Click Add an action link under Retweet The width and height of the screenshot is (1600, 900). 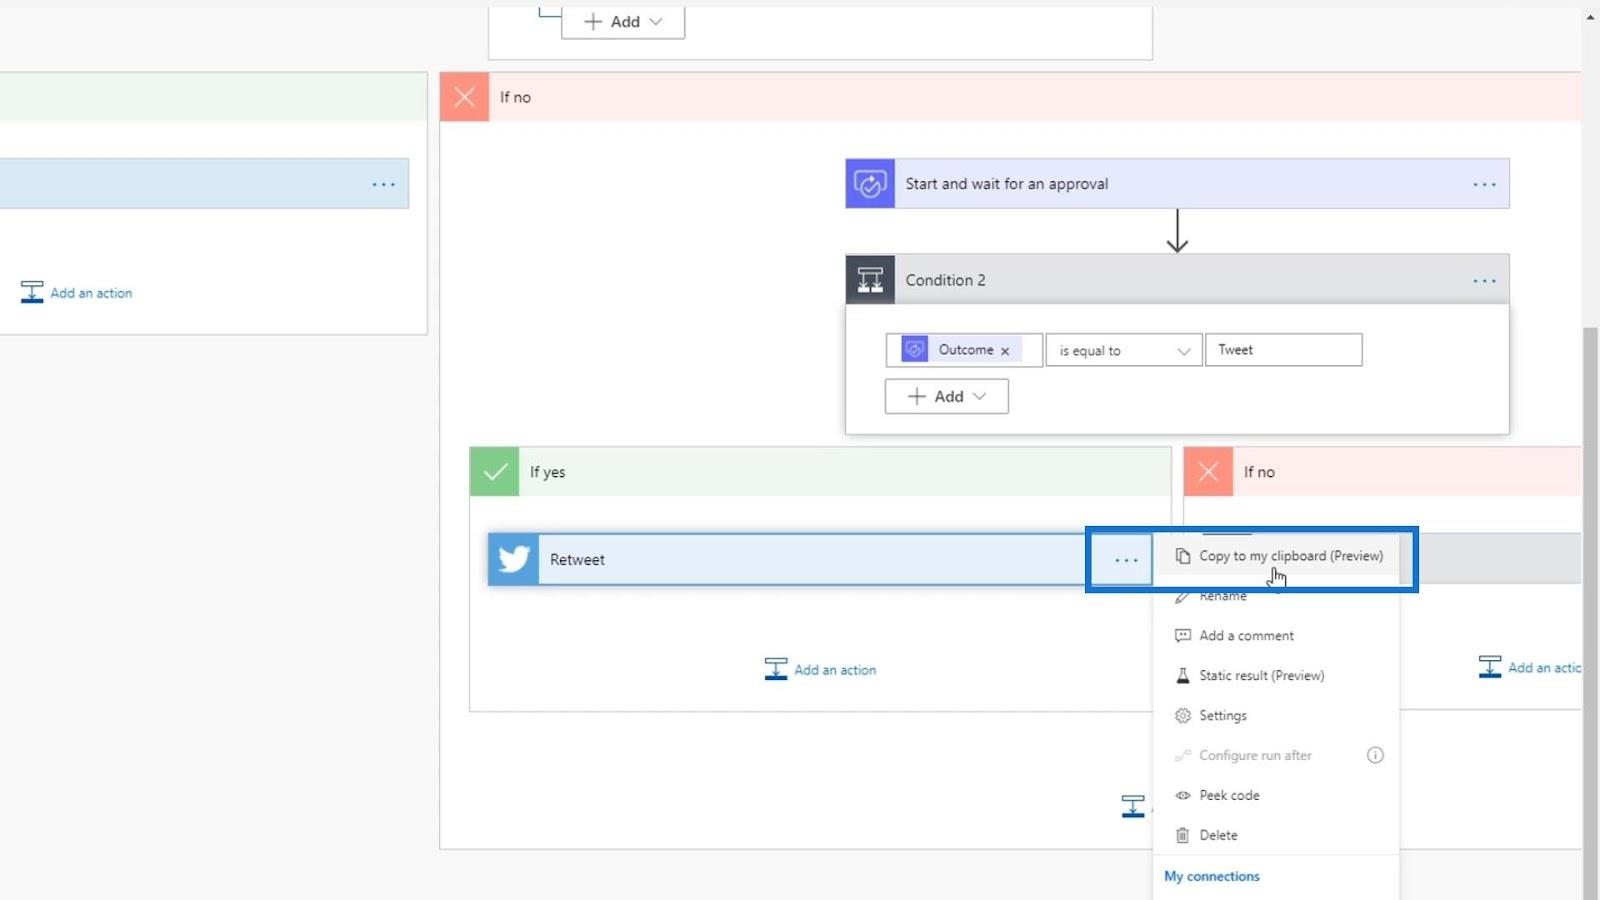click(835, 670)
